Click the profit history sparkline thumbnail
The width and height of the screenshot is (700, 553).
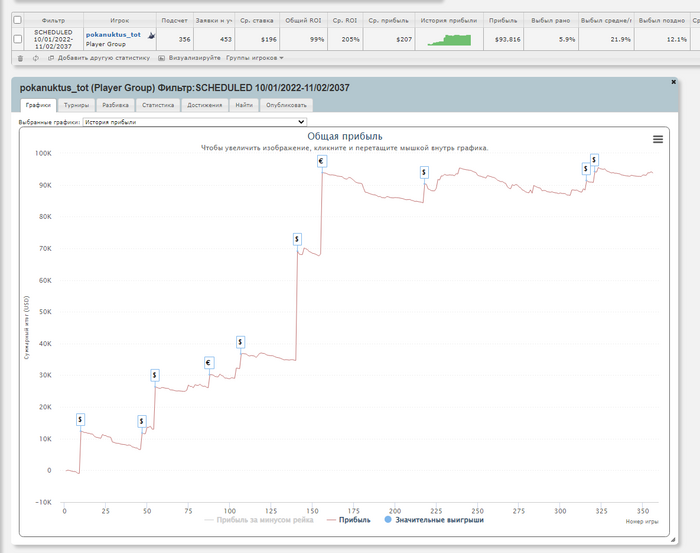click(x=449, y=40)
